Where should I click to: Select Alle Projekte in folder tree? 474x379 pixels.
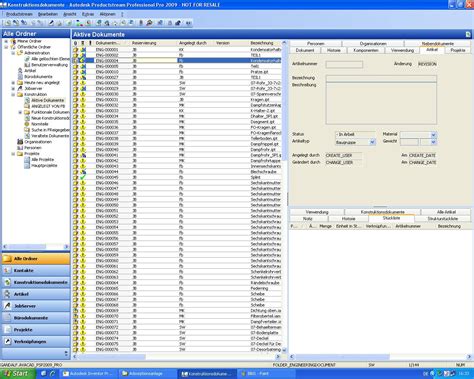pyautogui.click(x=43, y=160)
